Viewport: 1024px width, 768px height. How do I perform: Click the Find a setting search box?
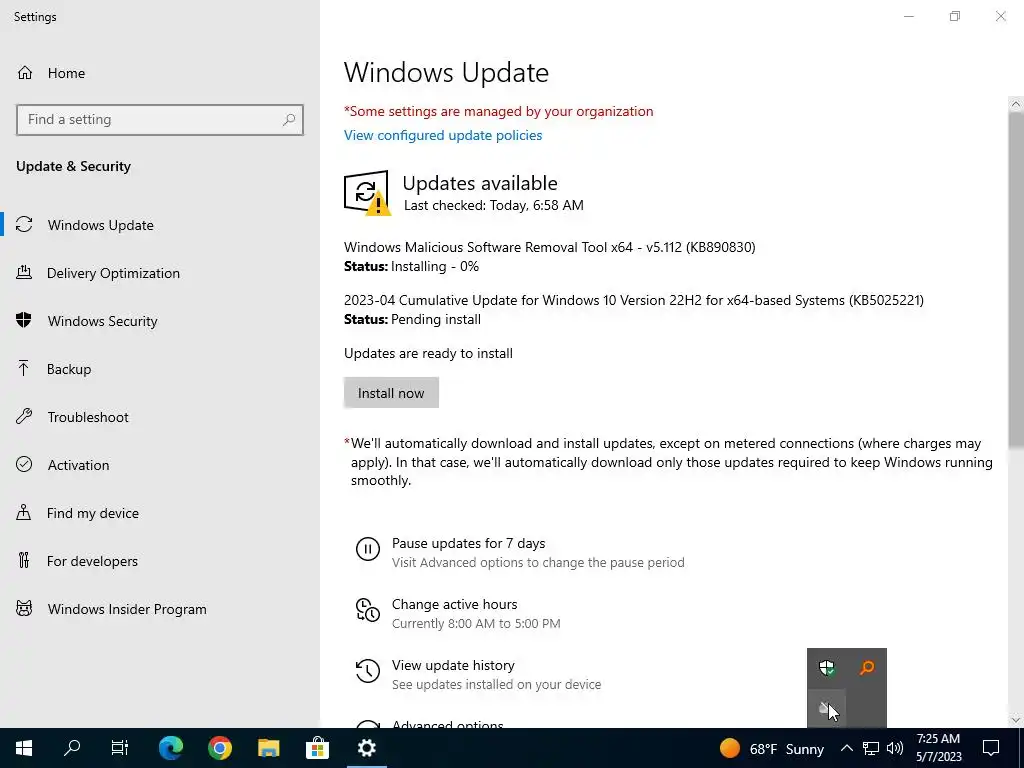point(160,120)
